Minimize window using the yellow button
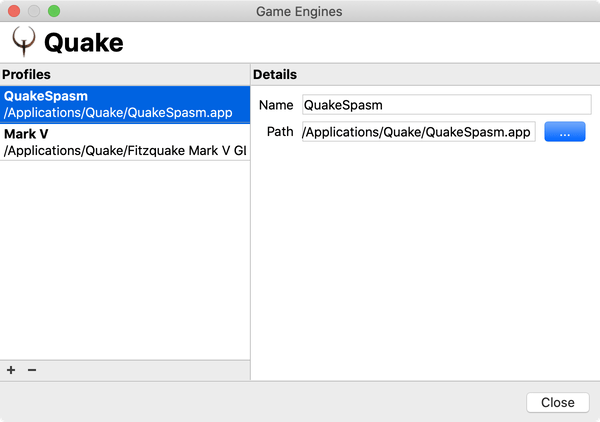The width and height of the screenshot is (600, 422). [x=34, y=11]
